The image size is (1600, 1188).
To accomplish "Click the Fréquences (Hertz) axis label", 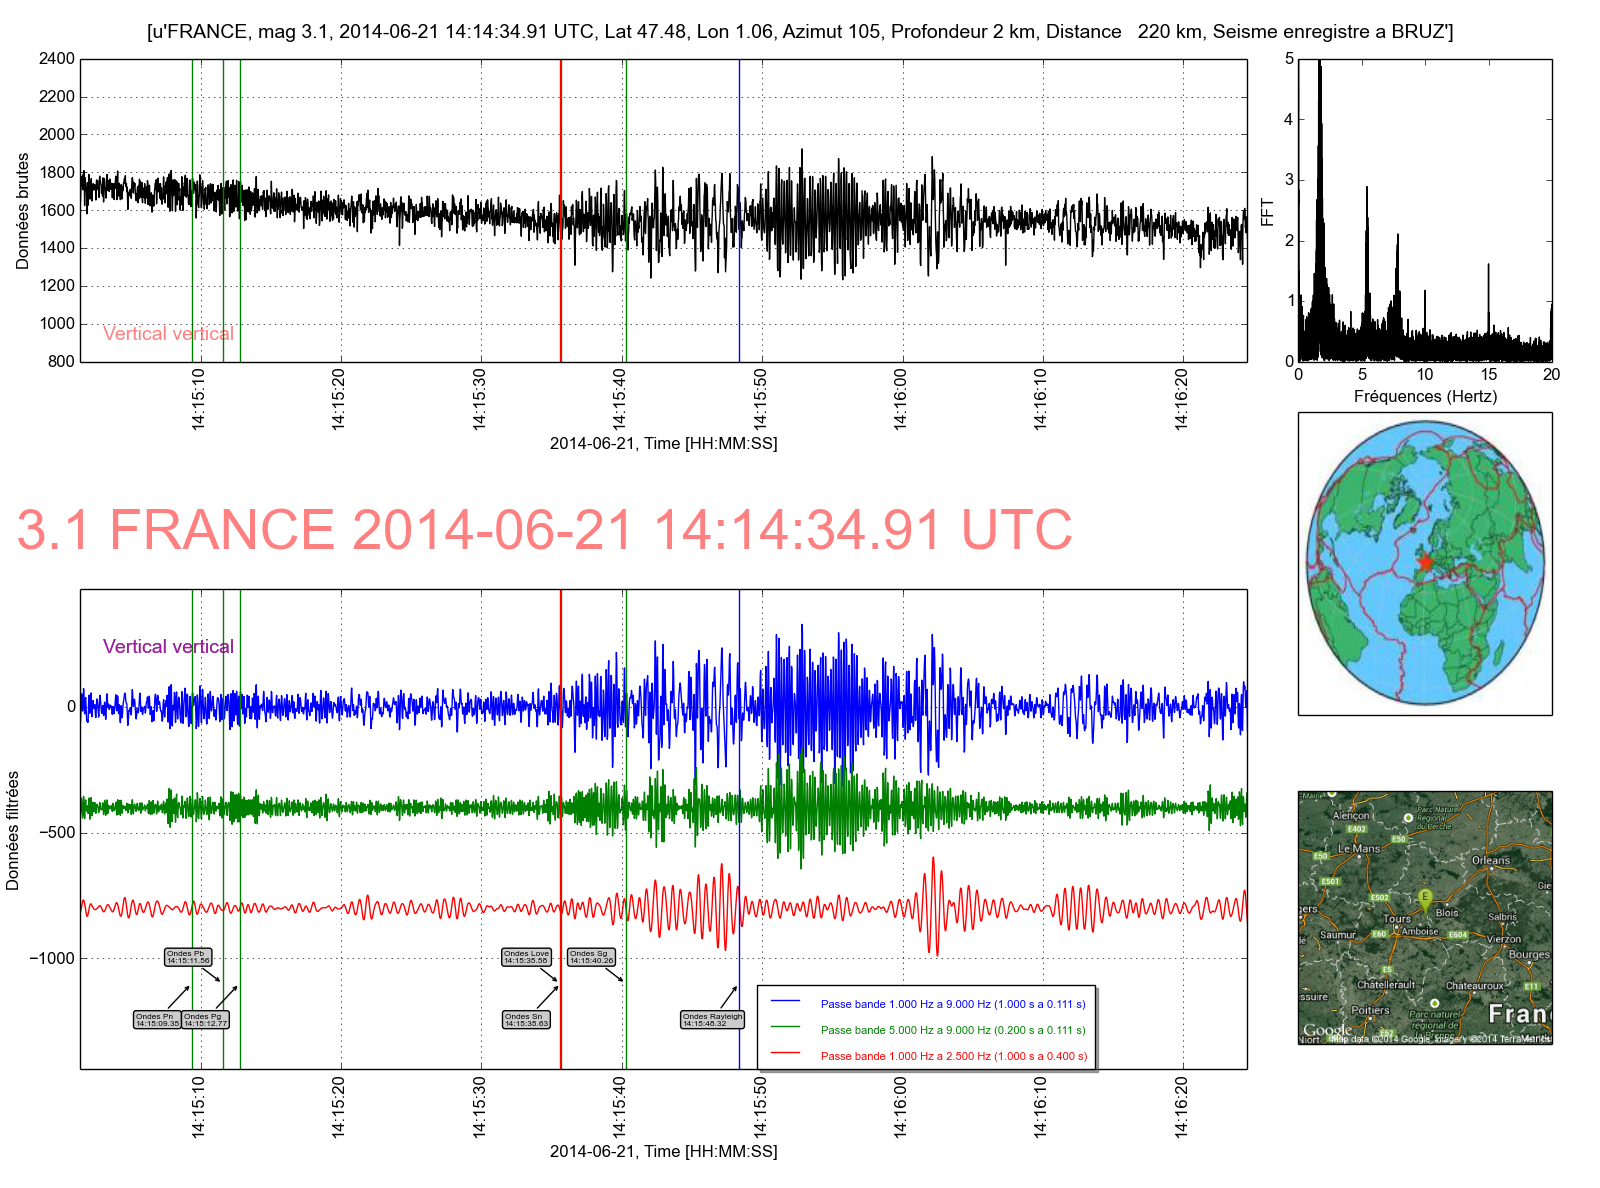I will (1425, 396).
